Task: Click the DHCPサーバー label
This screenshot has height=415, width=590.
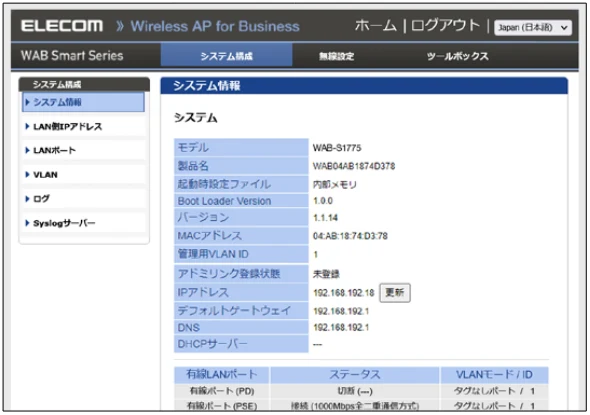Action: 213,344
